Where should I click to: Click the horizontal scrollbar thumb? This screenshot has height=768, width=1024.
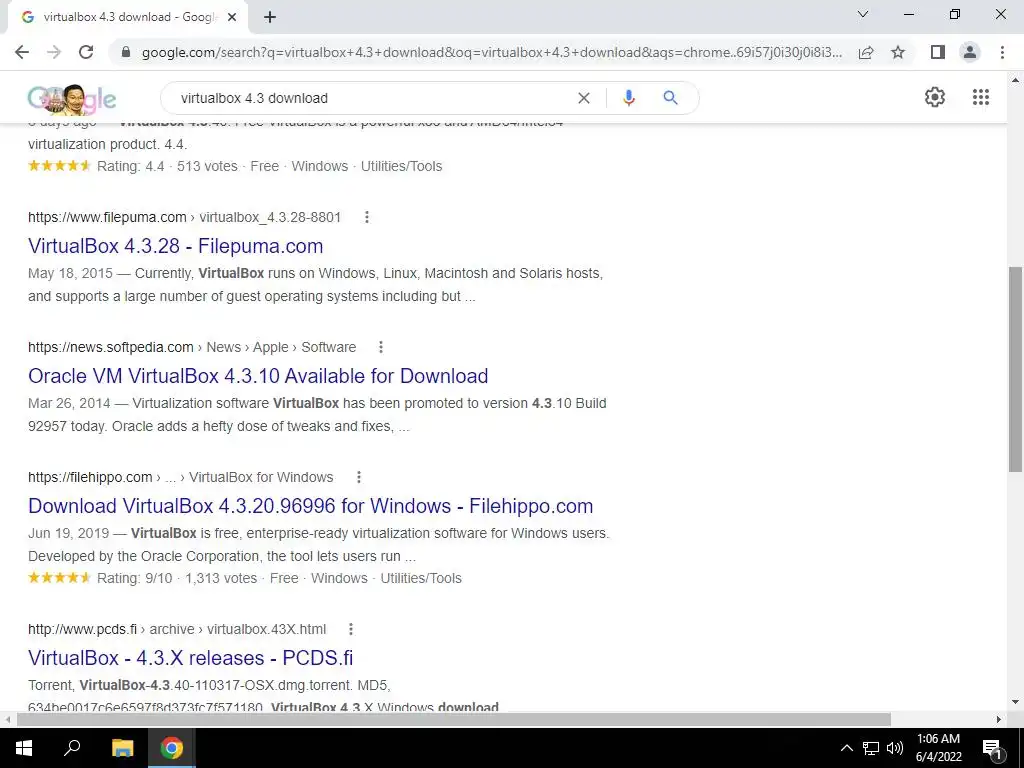pyautogui.click(x=454, y=719)
